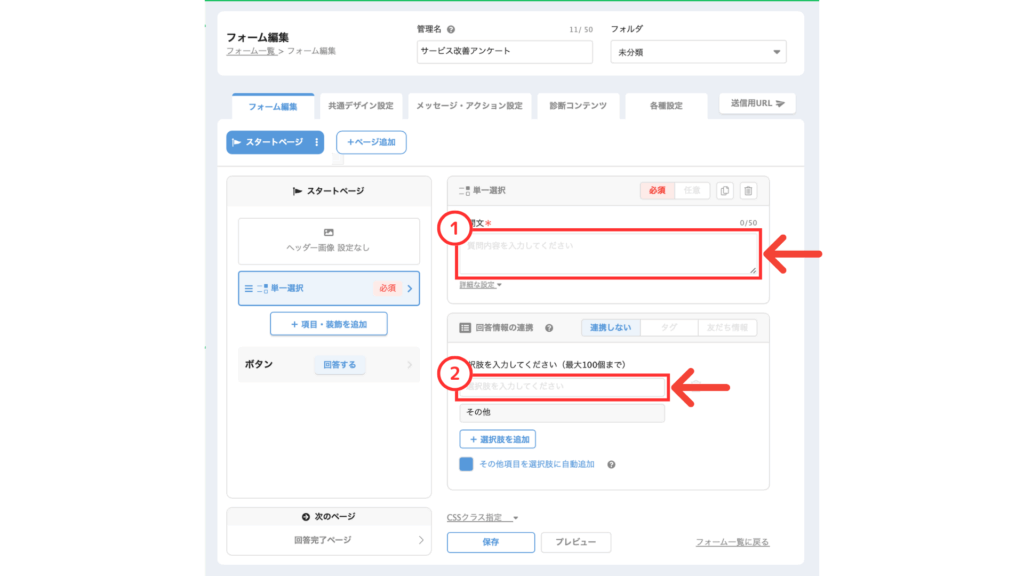Viewport: 1024px width, 576px height.
Task: Click help icon beside その他項目 auto-add option
Action: [610, 464]
